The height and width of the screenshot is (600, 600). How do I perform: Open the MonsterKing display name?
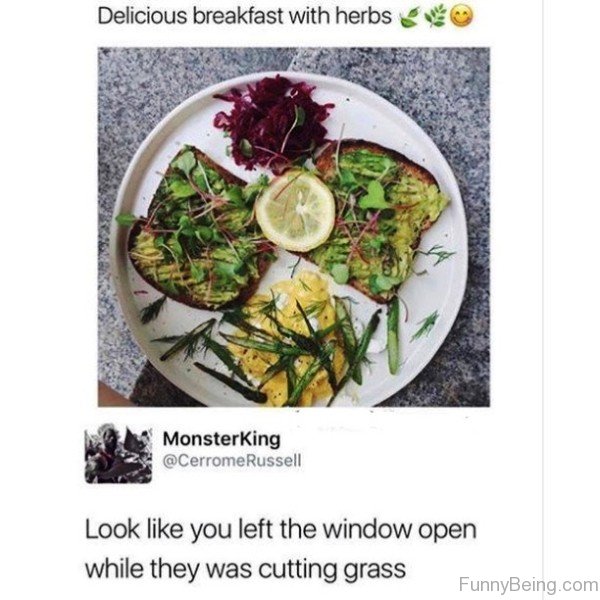click(222, 439)
